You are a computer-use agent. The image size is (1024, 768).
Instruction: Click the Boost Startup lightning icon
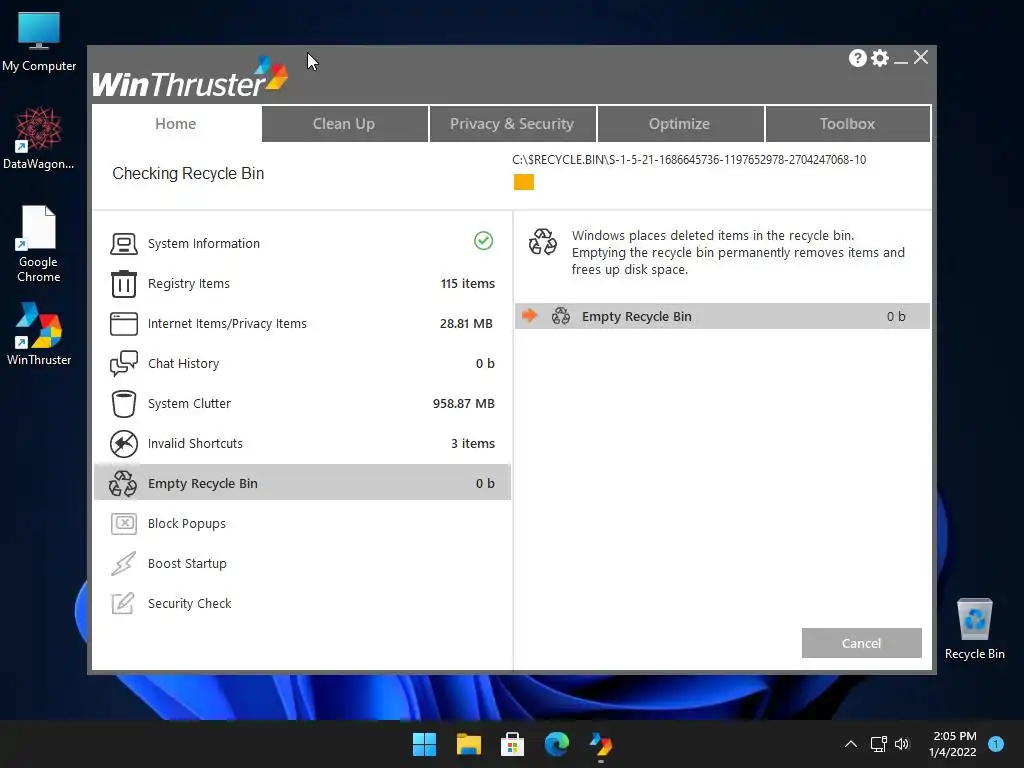pos(123,564)
